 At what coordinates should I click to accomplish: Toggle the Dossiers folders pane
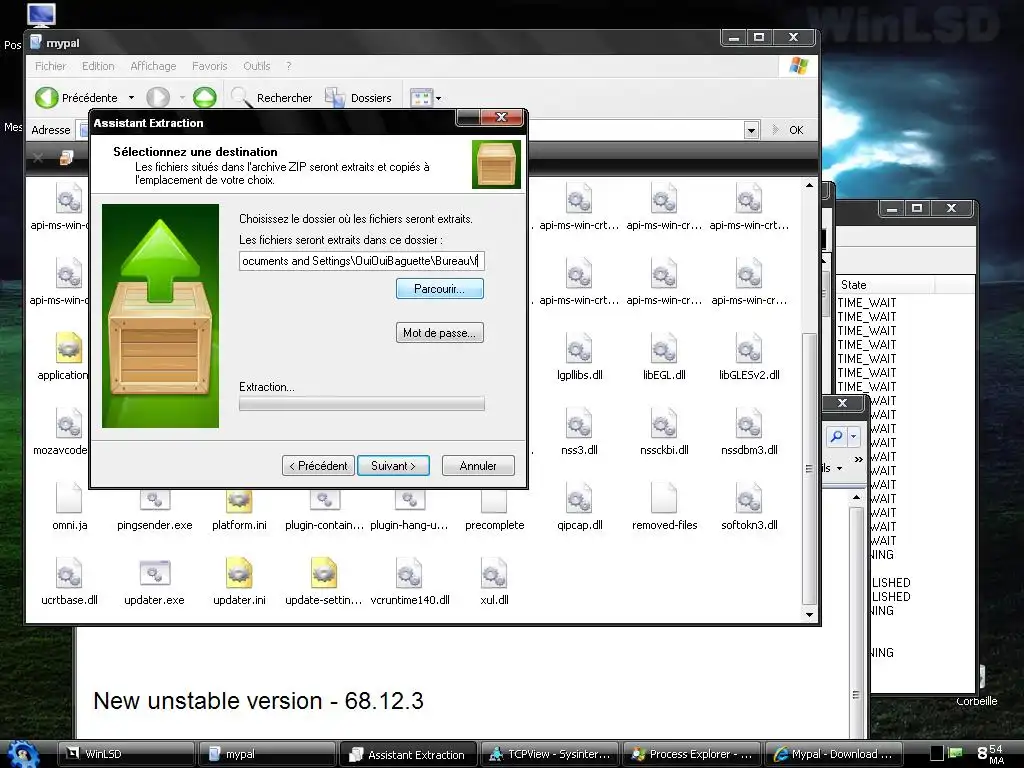(x=359, y=97)
